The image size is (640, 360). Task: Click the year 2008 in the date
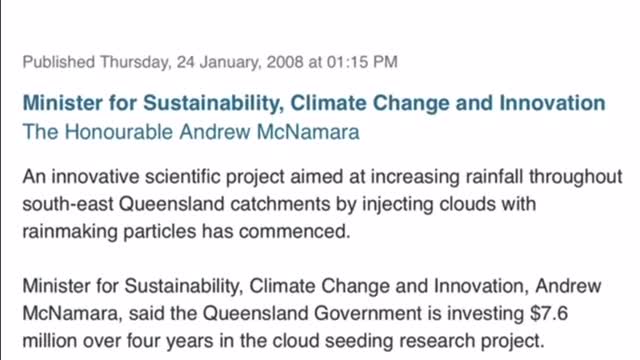coord(285,62)
